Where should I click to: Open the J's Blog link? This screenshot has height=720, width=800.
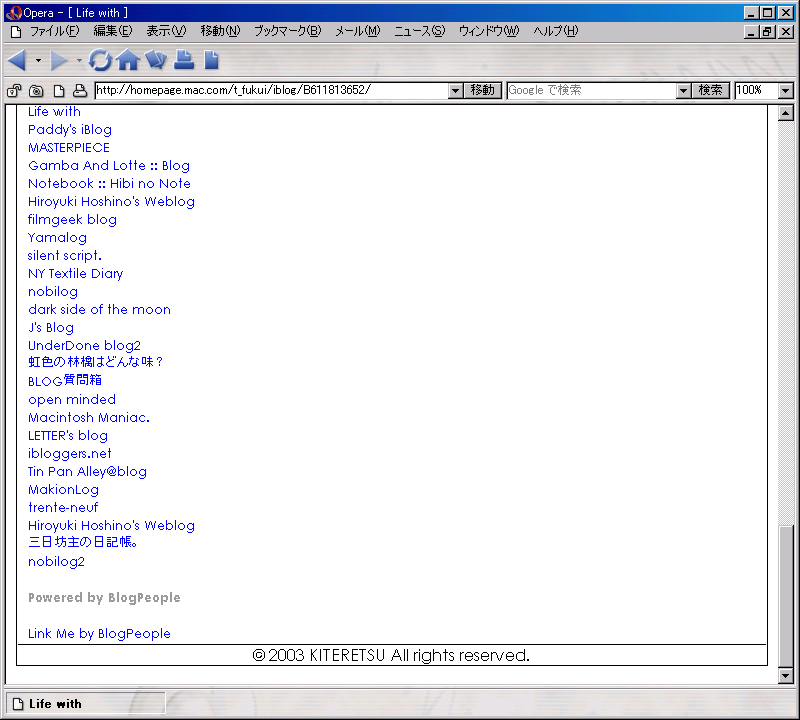coord(51,328)
